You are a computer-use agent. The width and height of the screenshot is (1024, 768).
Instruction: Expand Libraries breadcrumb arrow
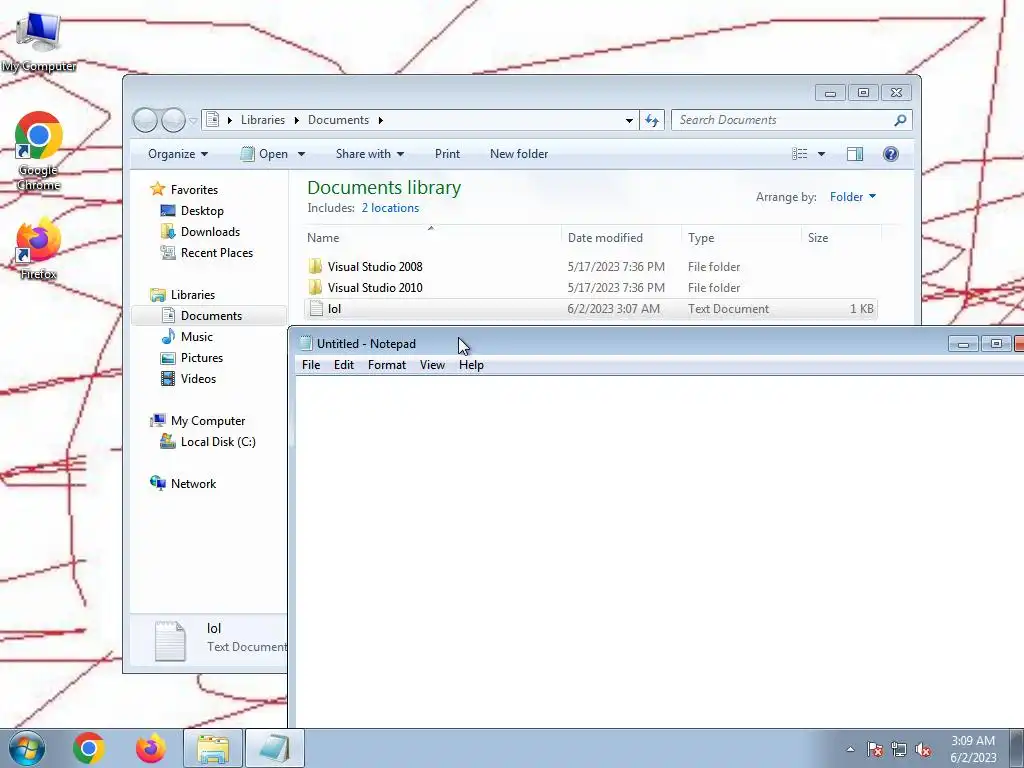296,120
